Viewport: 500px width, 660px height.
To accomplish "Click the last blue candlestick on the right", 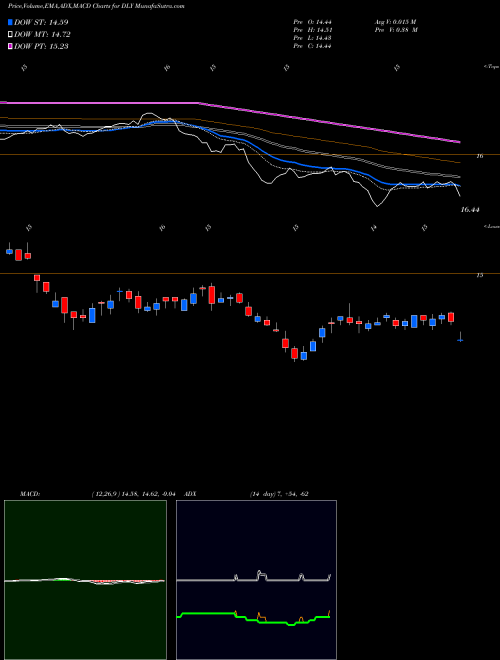I will click(x=460, y=340).
